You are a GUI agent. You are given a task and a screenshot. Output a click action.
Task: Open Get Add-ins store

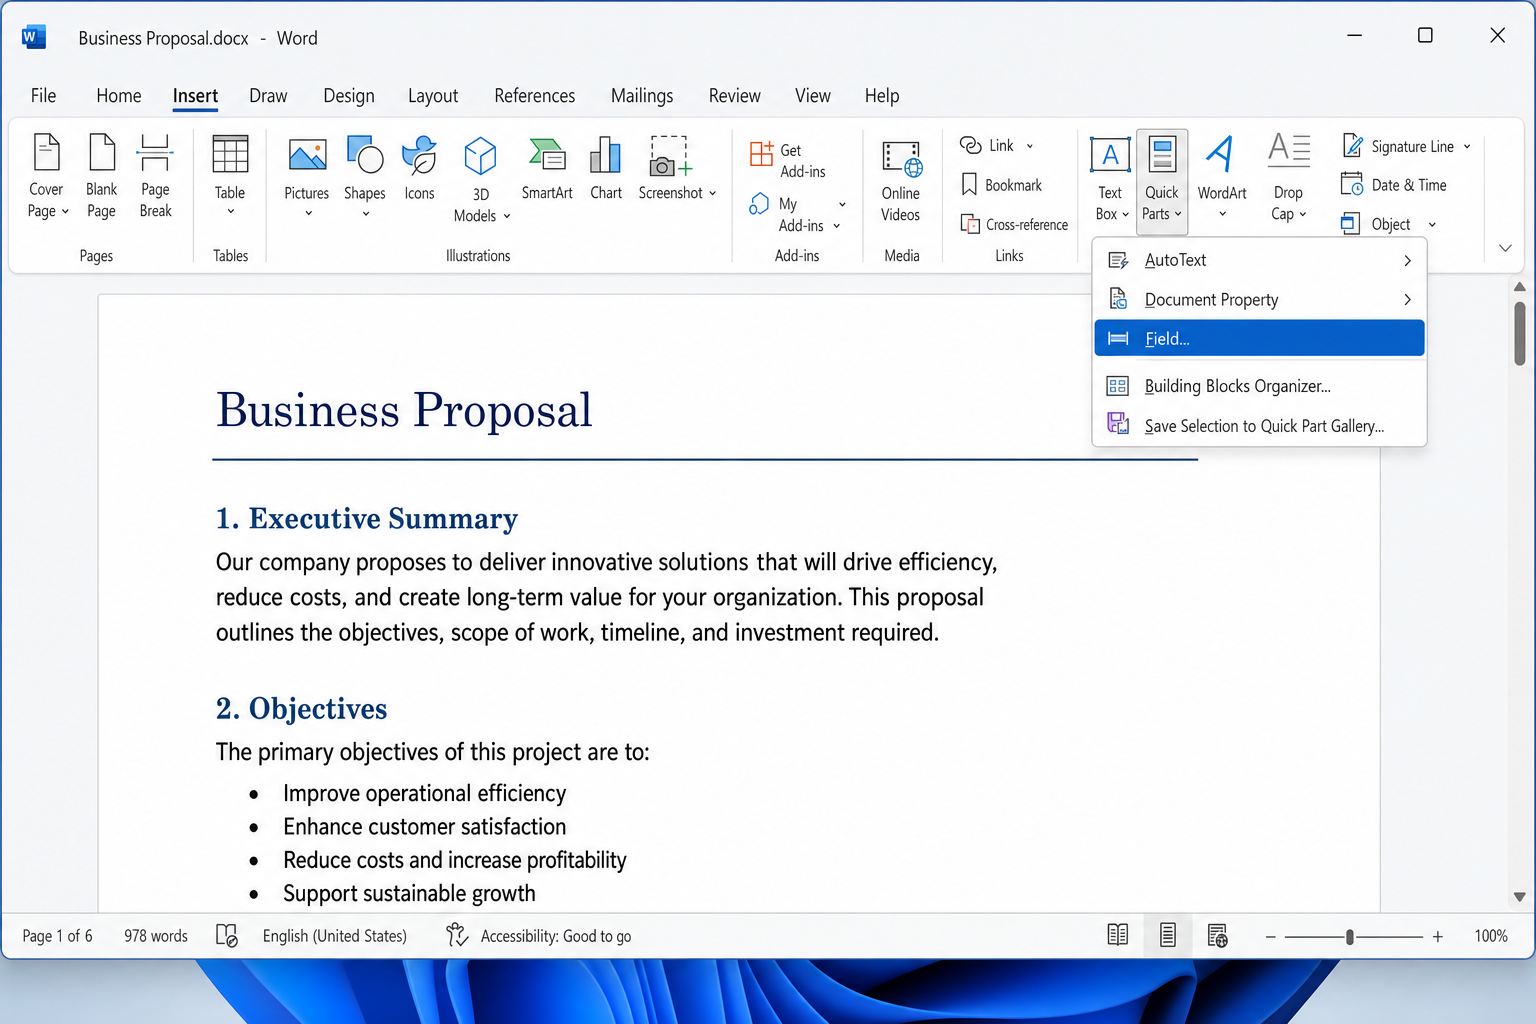pyautogui.click(x=789, y=160)
